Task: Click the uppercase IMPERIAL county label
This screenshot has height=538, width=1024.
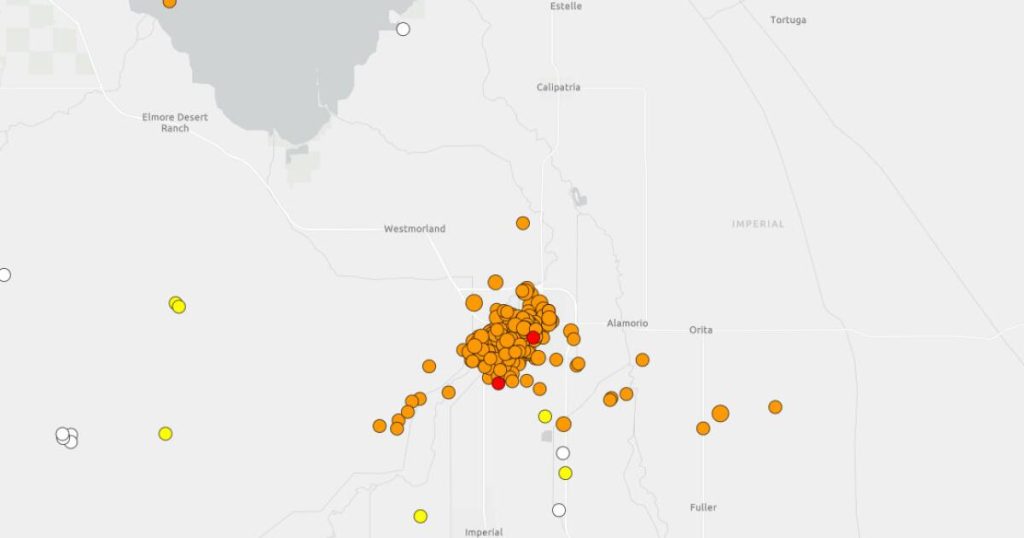Action: coord(758,224)
